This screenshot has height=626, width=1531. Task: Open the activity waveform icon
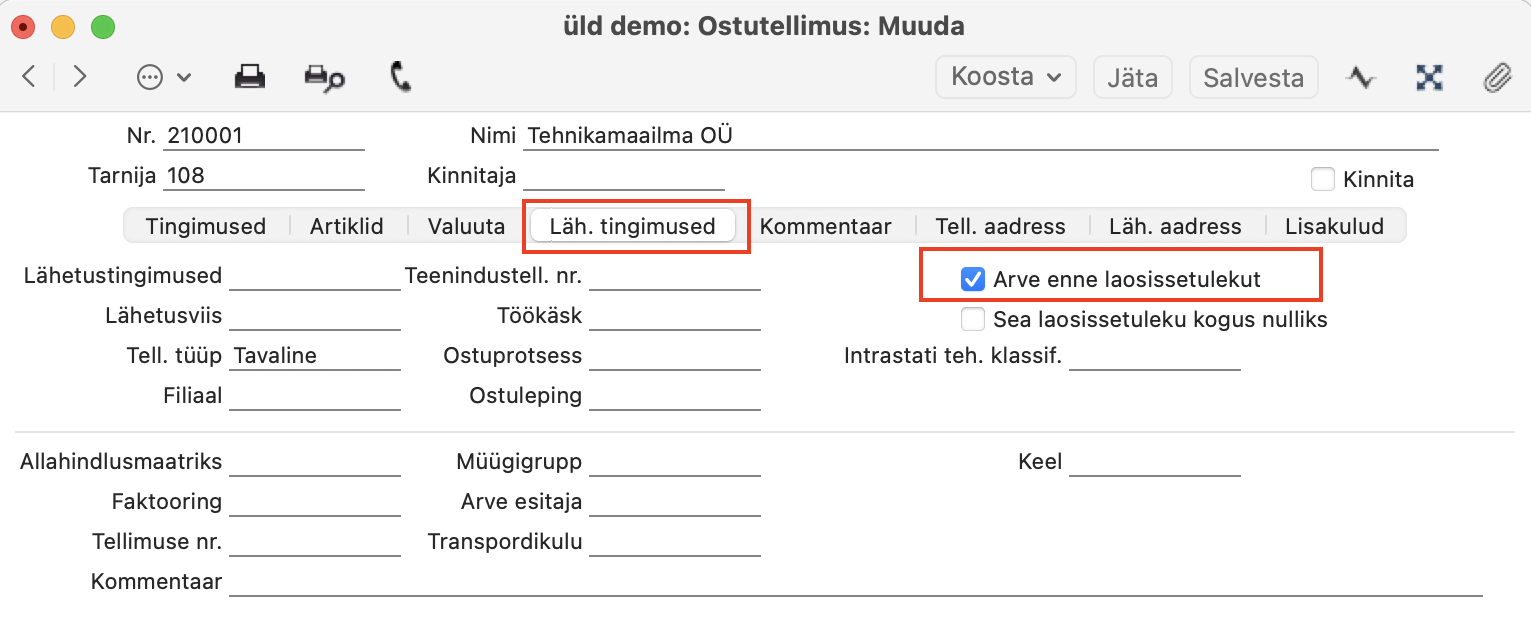tap(1360, 77)
